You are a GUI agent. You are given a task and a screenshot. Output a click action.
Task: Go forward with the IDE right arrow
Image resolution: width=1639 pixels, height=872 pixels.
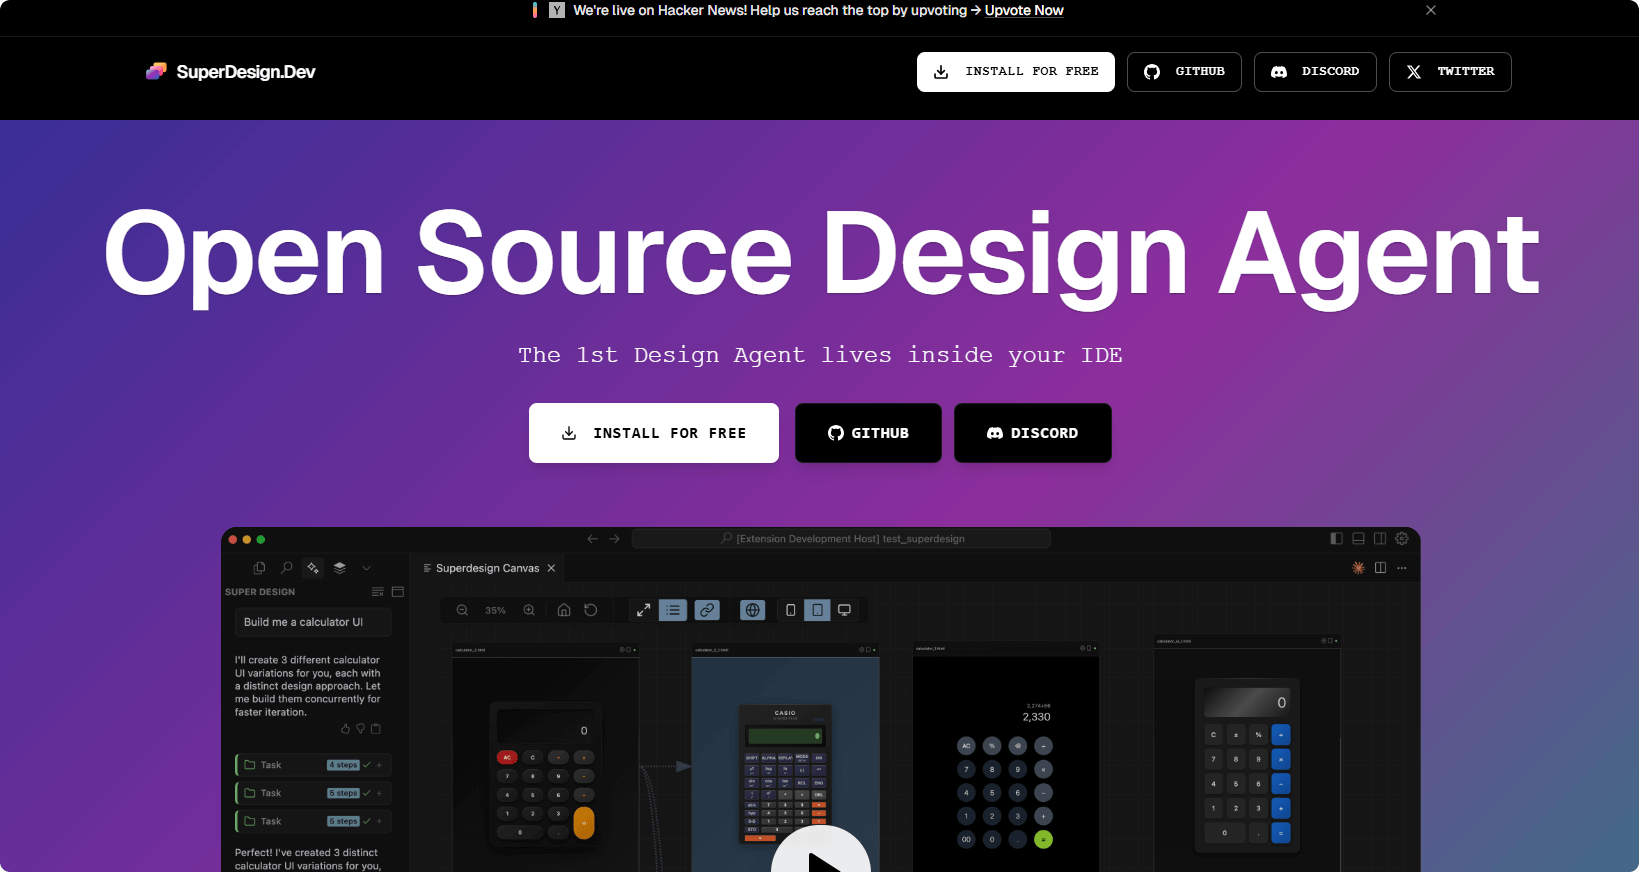pyautogui.click(x=614, y=538)
